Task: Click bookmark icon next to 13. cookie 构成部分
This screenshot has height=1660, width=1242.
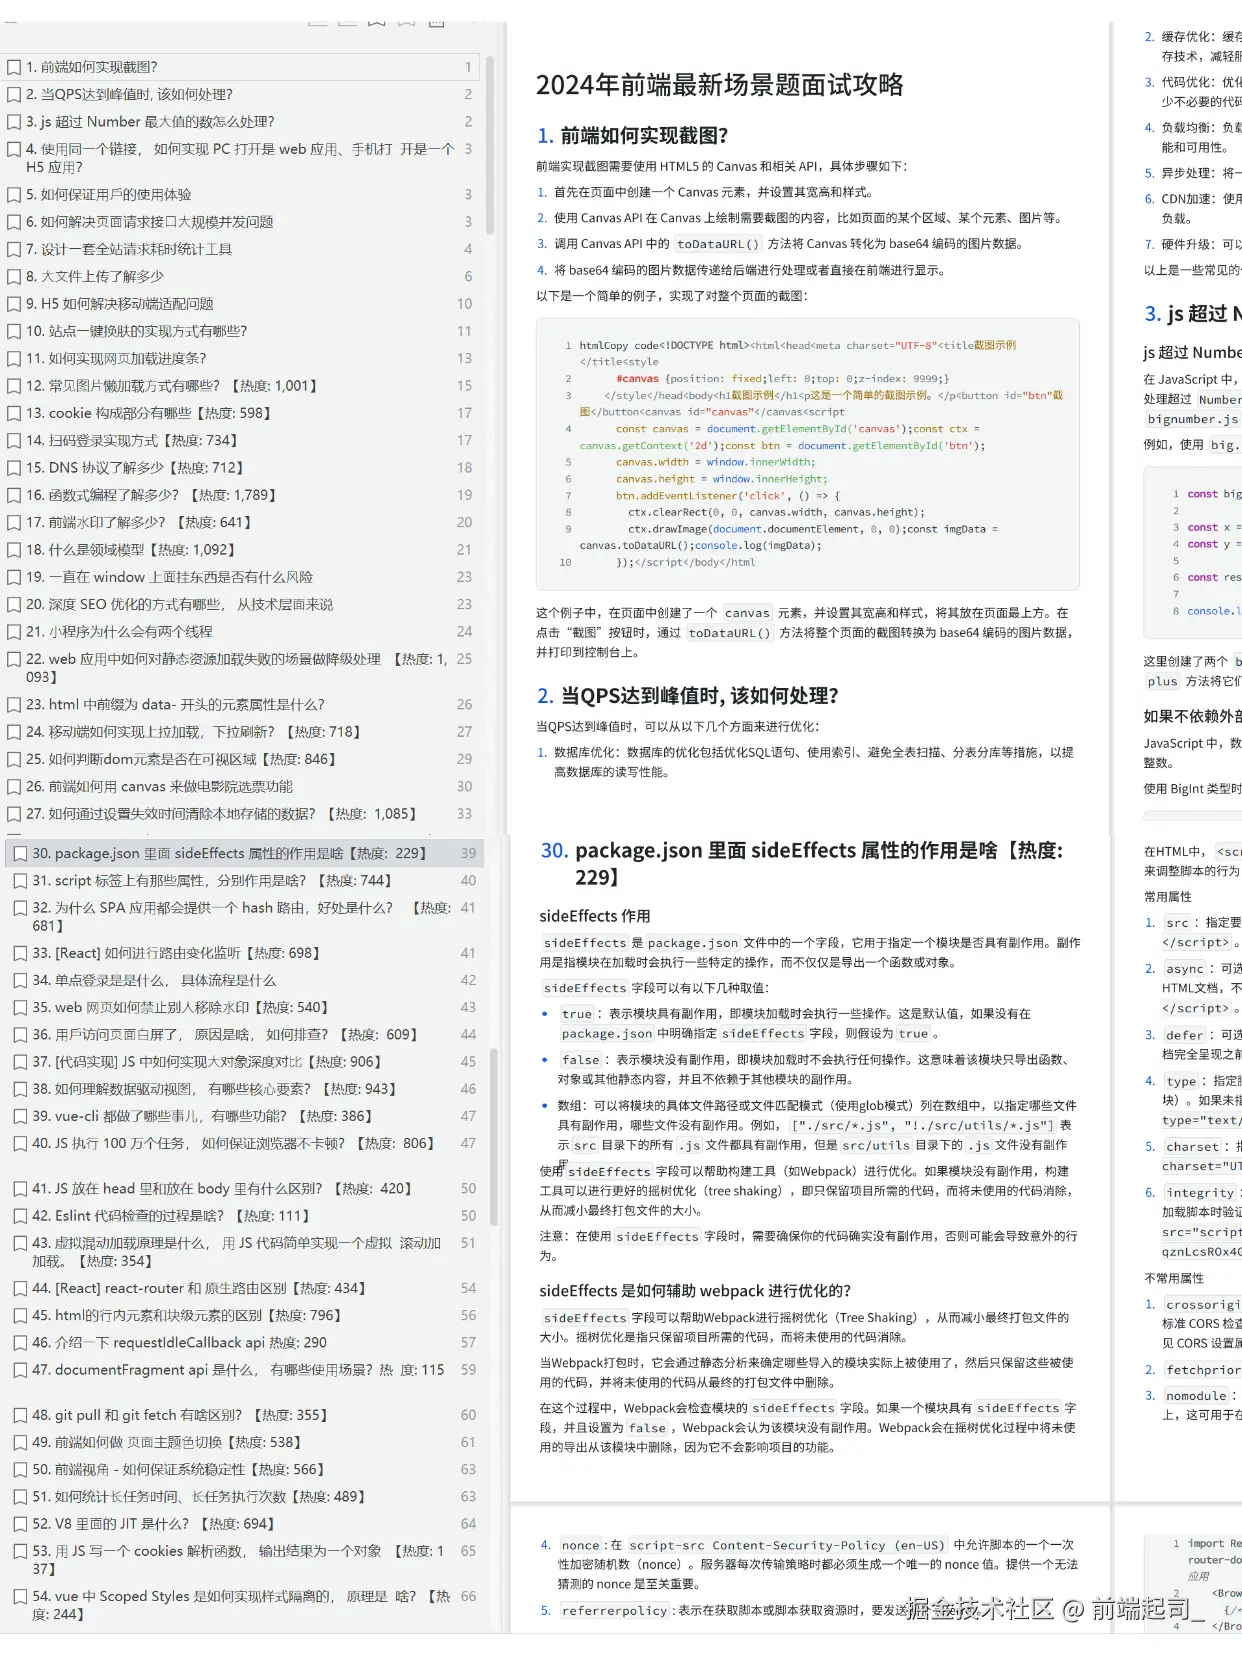Action: (14, 414)
